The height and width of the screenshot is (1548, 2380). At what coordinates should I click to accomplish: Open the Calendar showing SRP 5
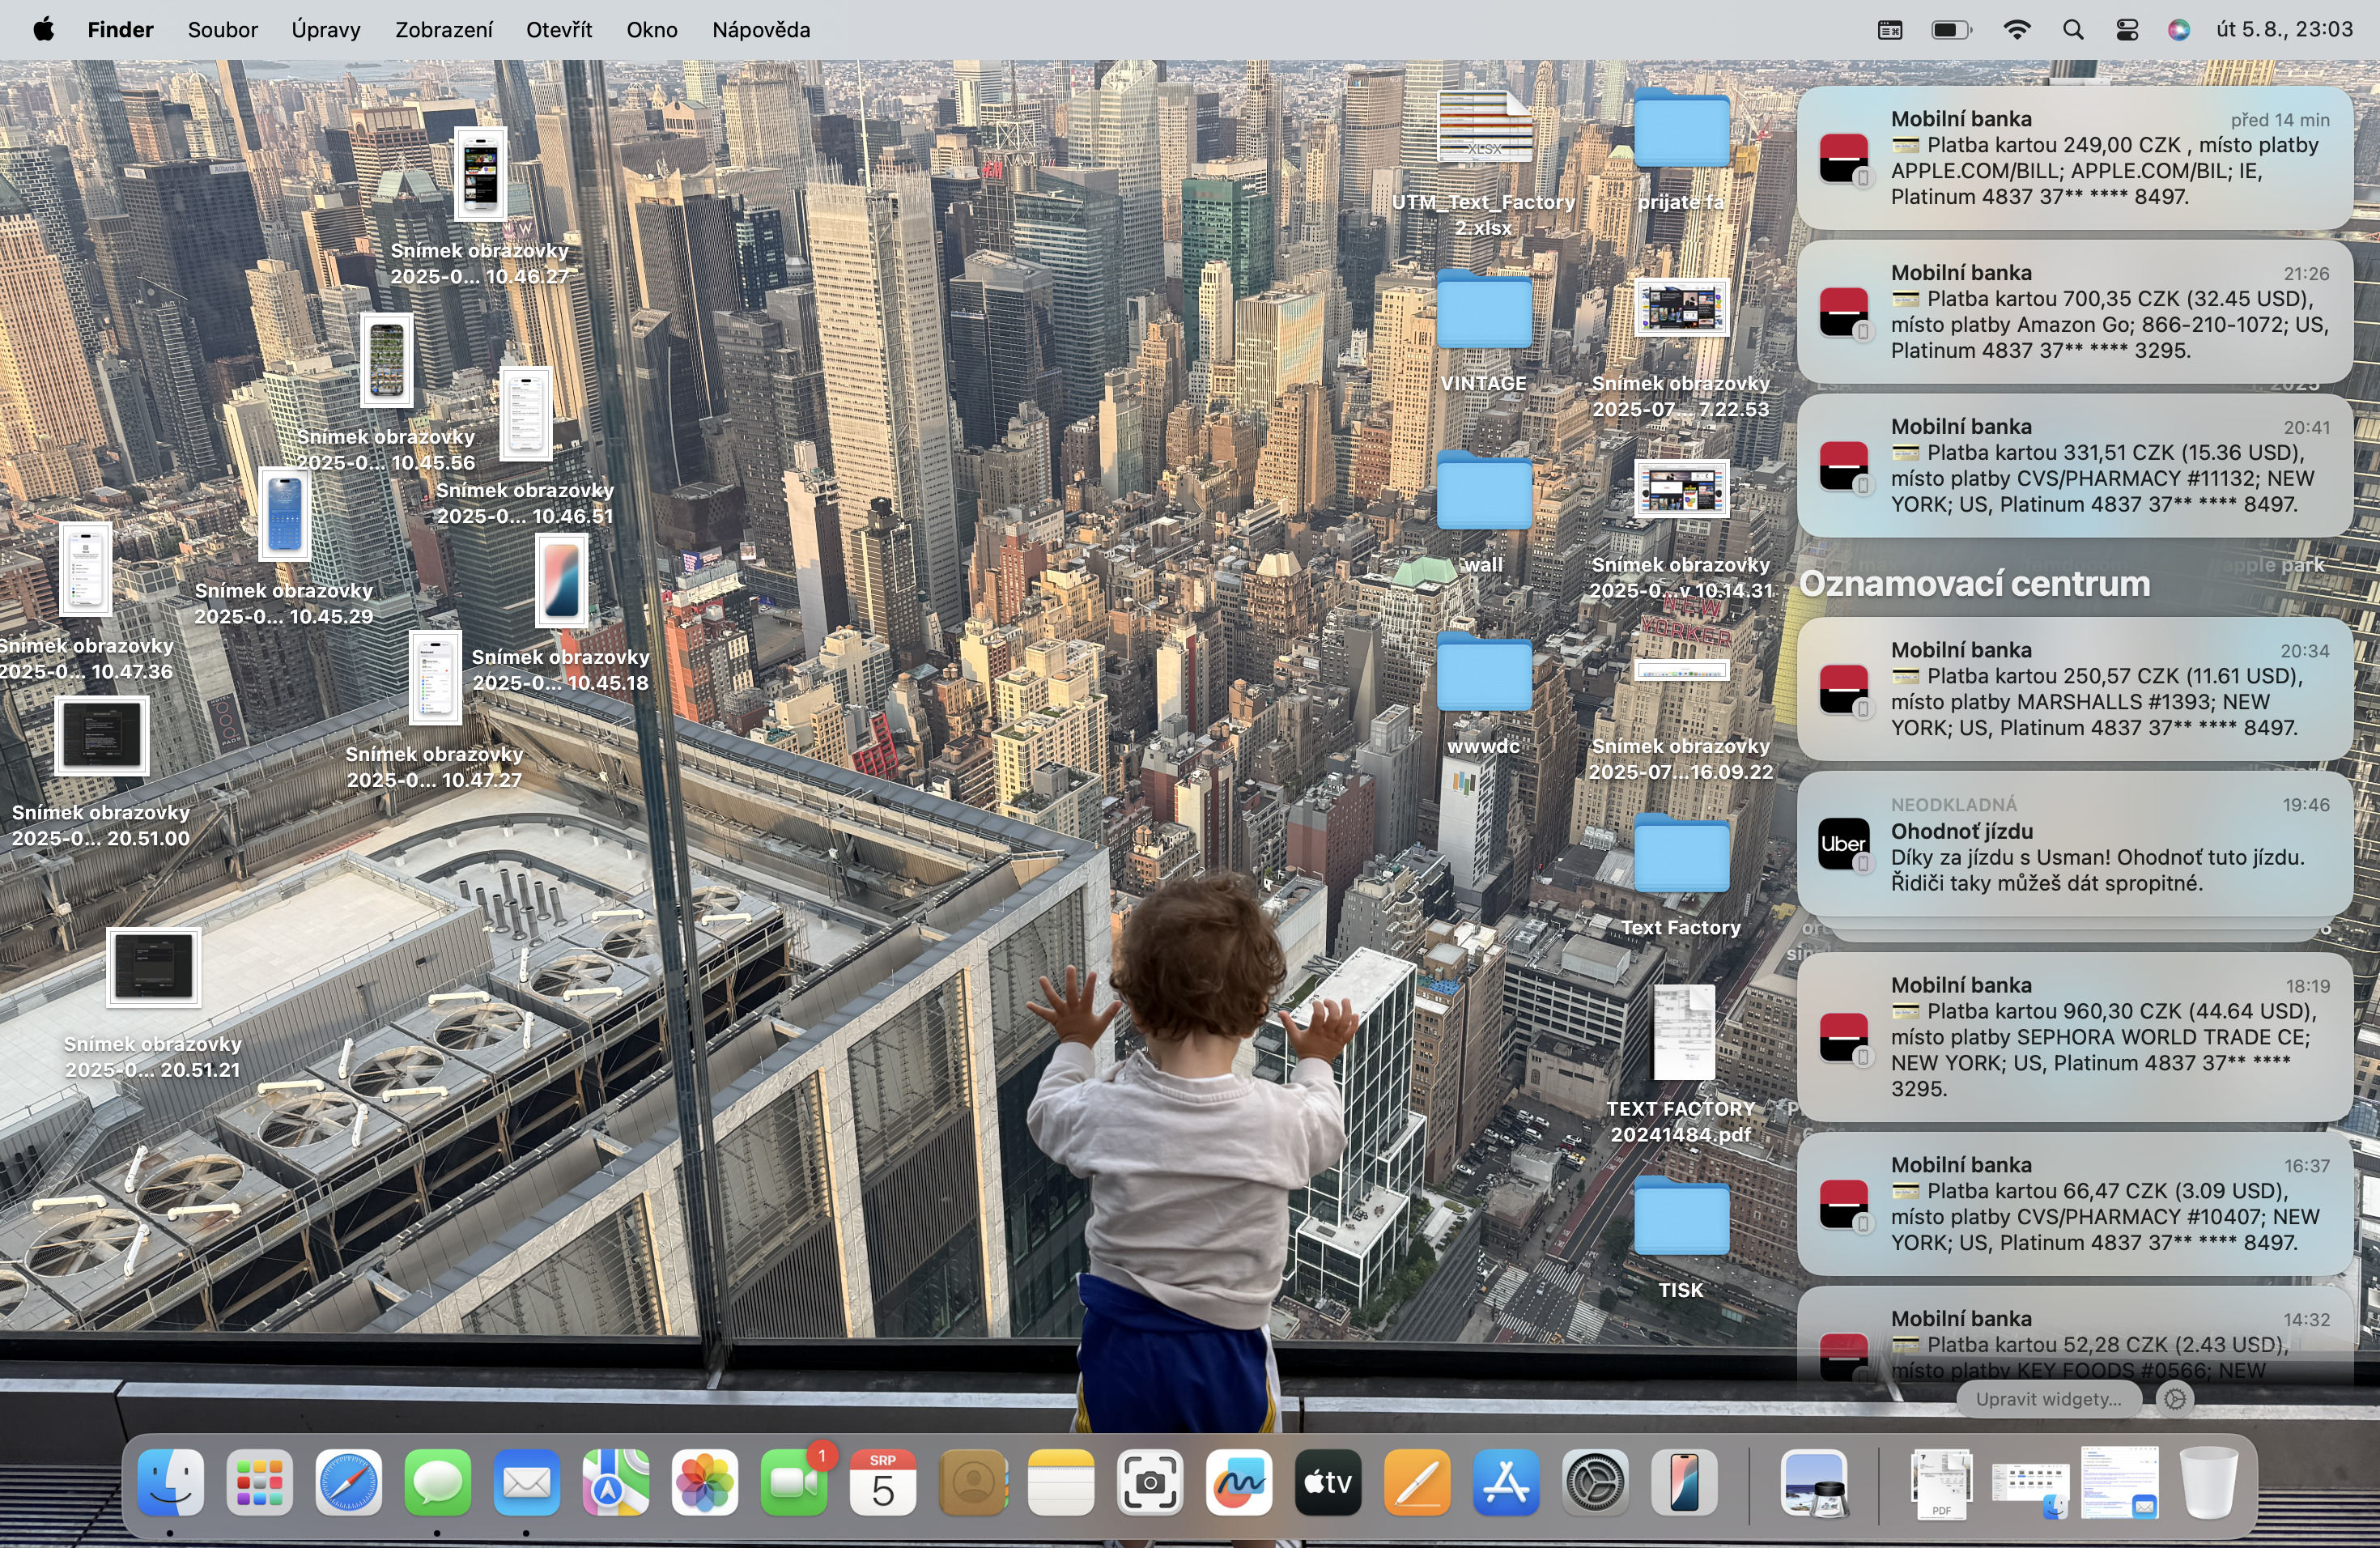(883, 1484)
